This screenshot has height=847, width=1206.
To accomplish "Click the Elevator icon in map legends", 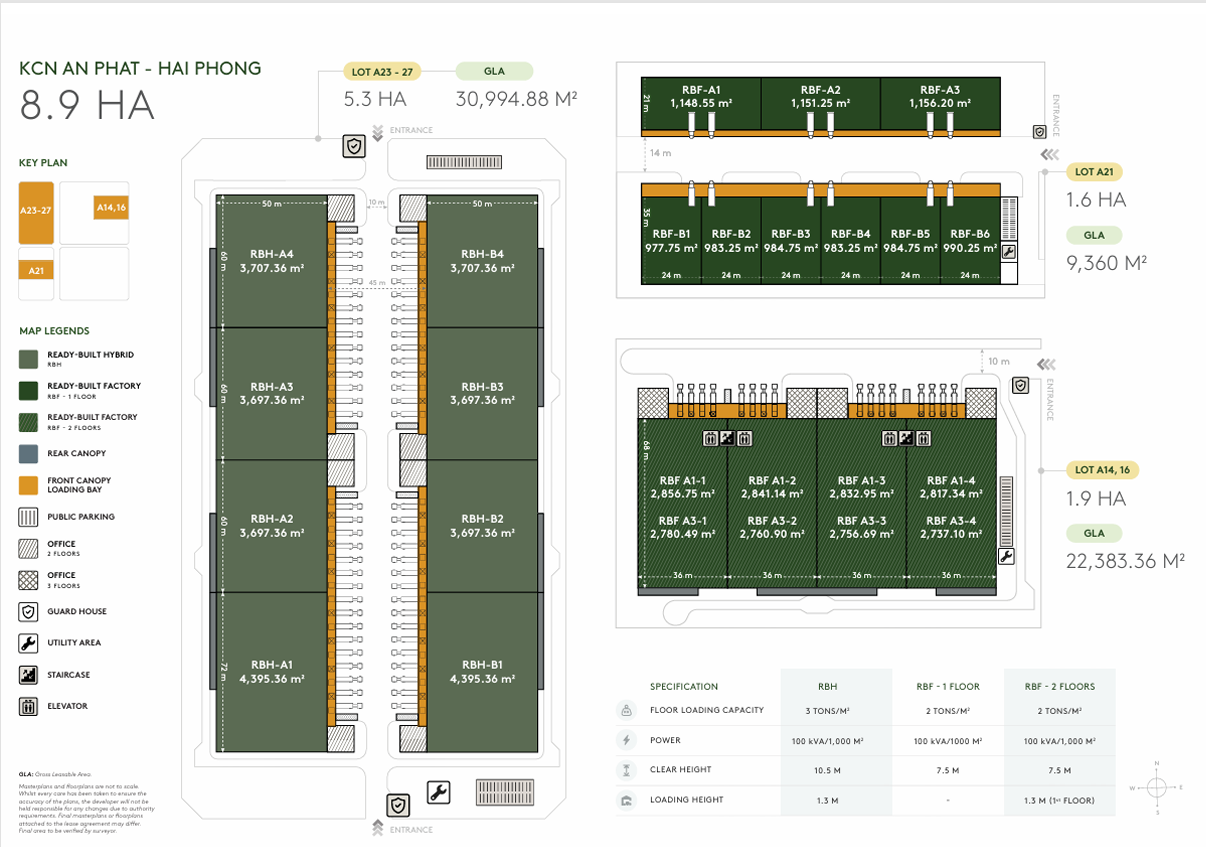I will tap(28, 706).
